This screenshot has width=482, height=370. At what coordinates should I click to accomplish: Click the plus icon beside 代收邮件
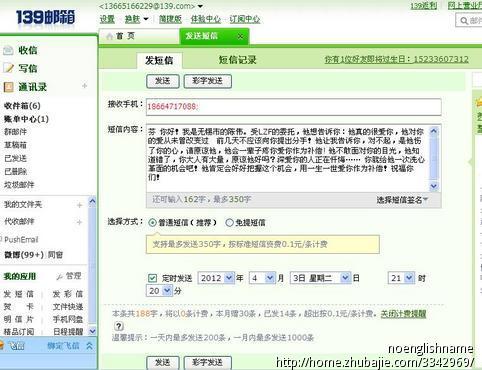click(79, 222)
